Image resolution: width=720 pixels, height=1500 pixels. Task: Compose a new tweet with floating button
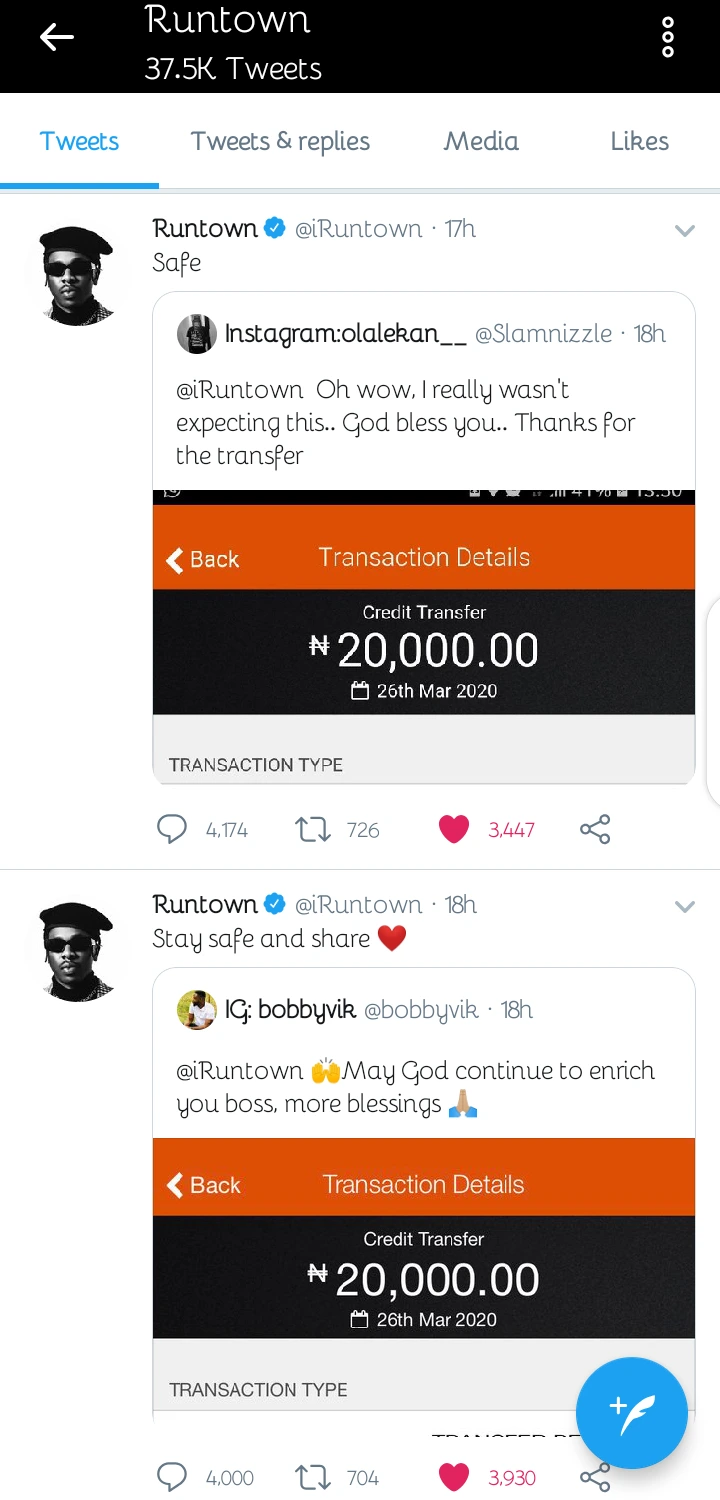631,1413
